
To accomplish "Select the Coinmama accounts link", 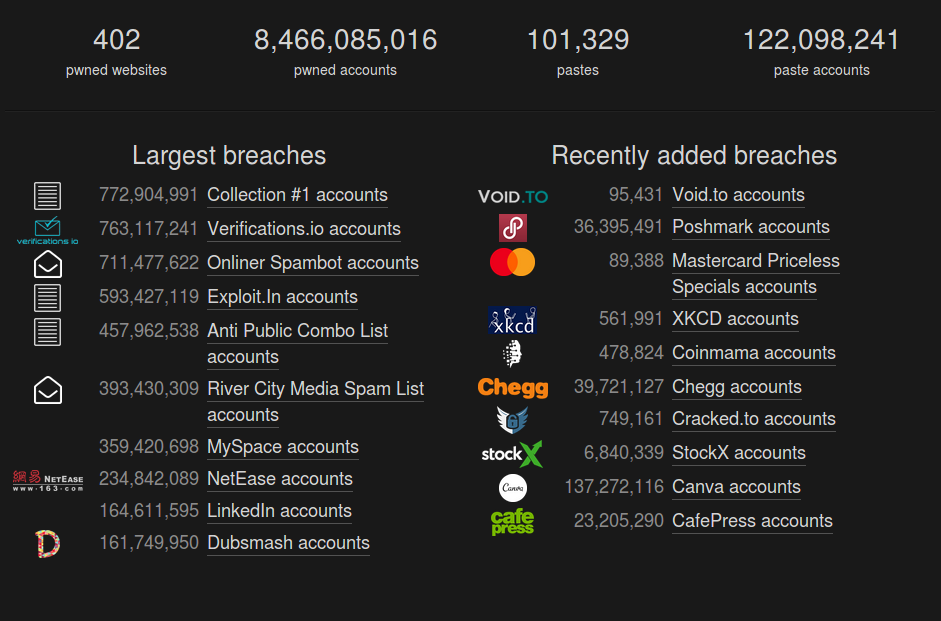I will 754,353.
